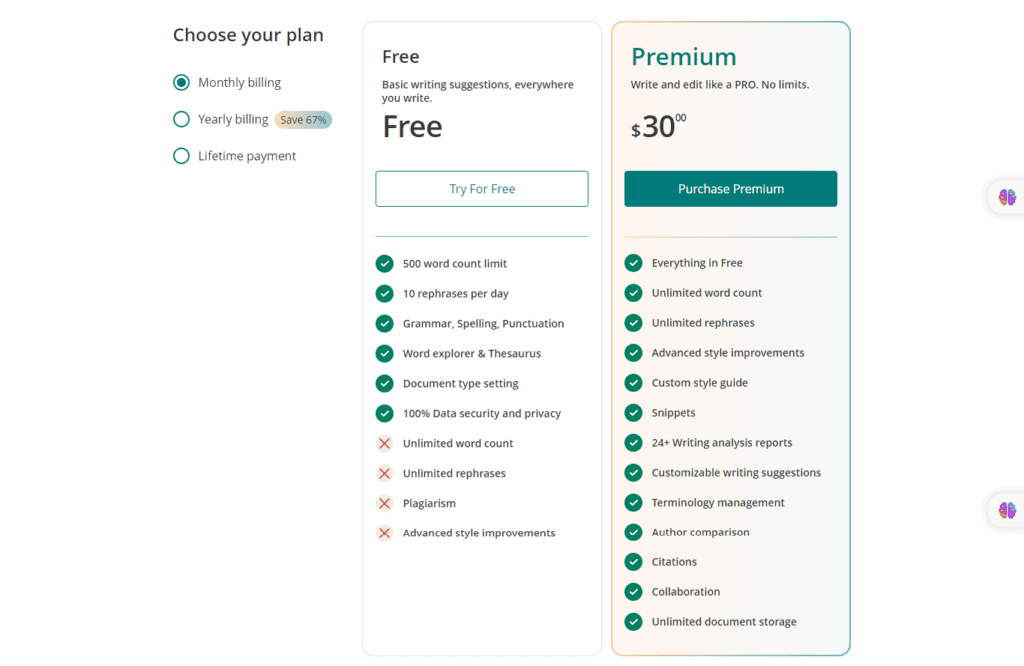Select the Yearly billing option

(x=181, y=119)
